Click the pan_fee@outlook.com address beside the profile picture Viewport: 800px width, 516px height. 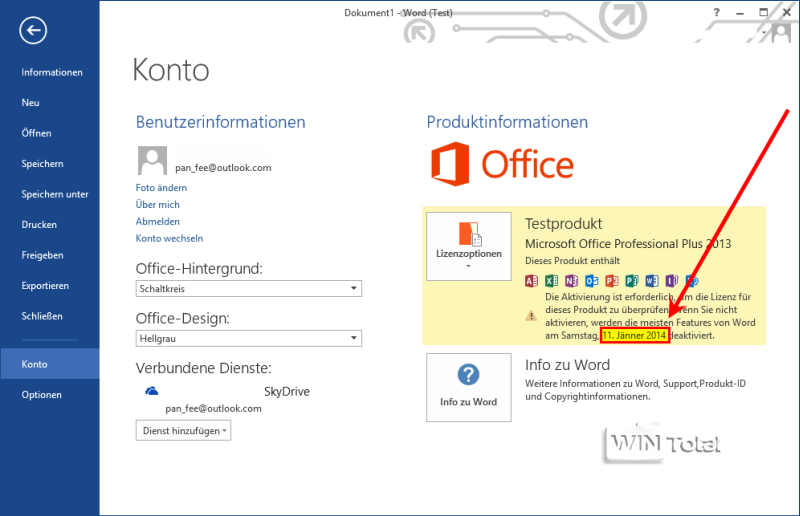click(223, 168)
